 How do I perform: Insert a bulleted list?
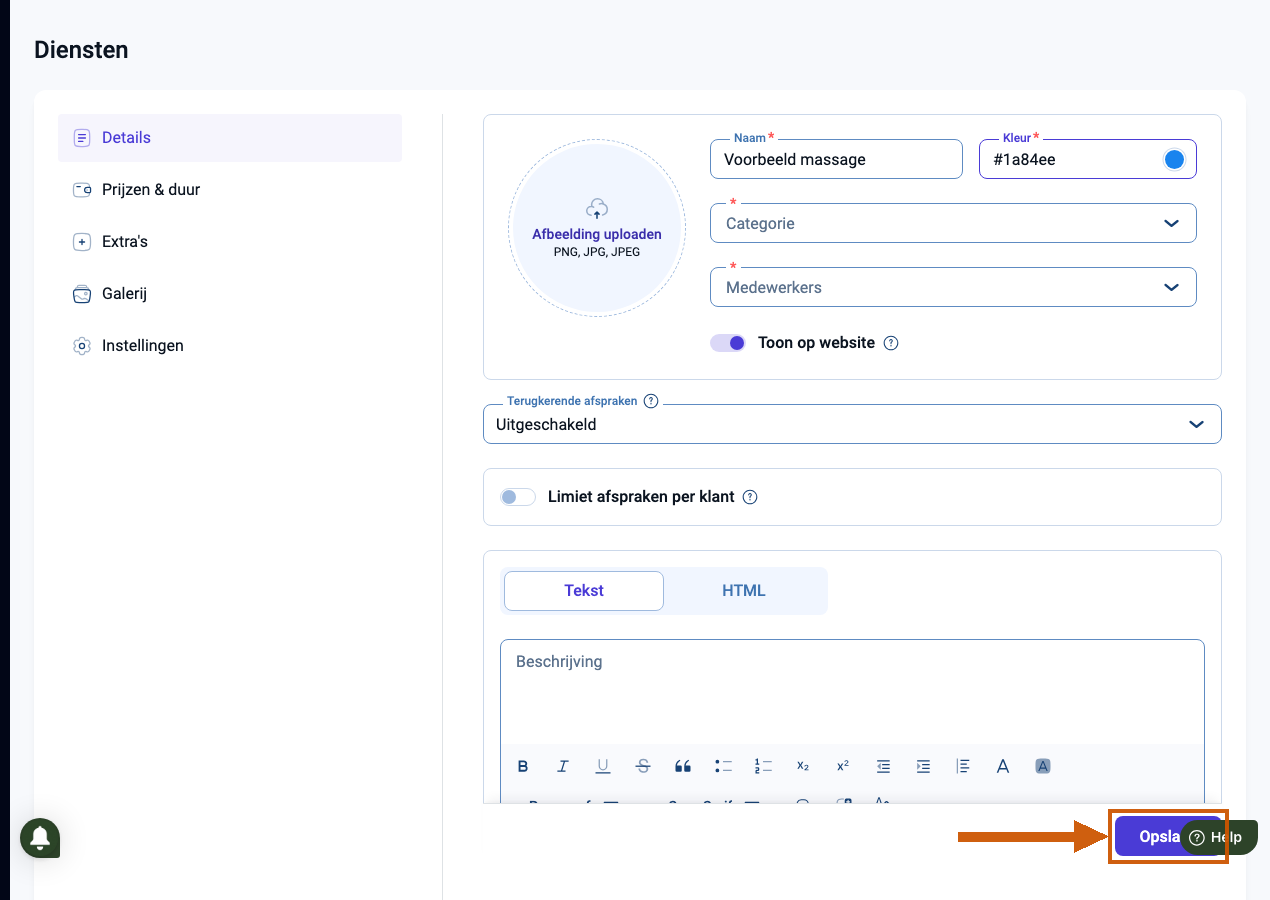[723, 767]
